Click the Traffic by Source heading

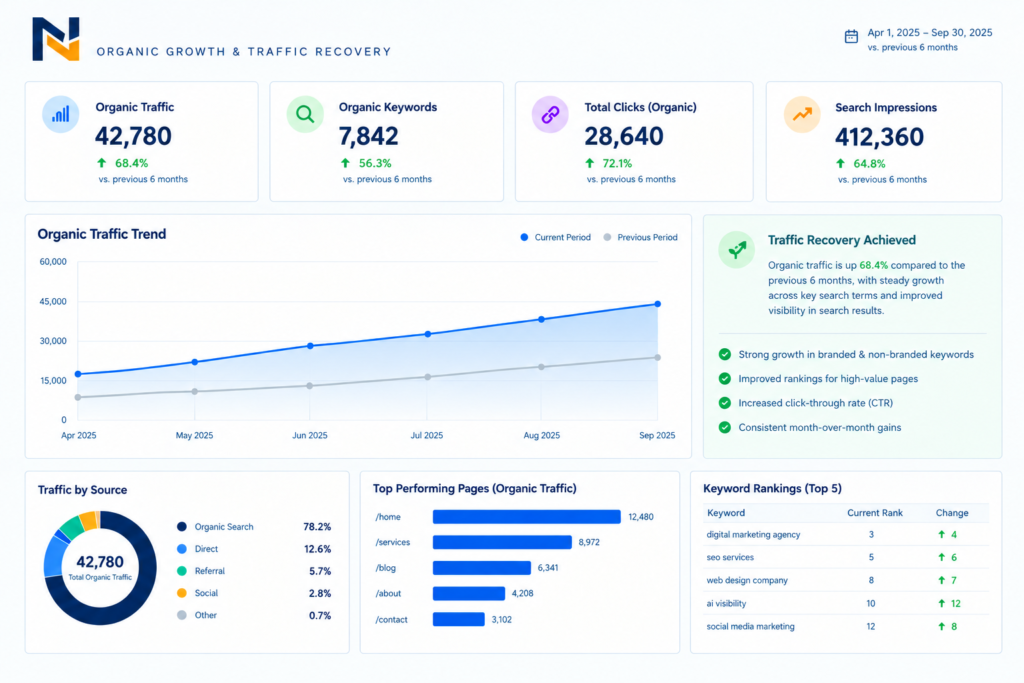[82, 490]
